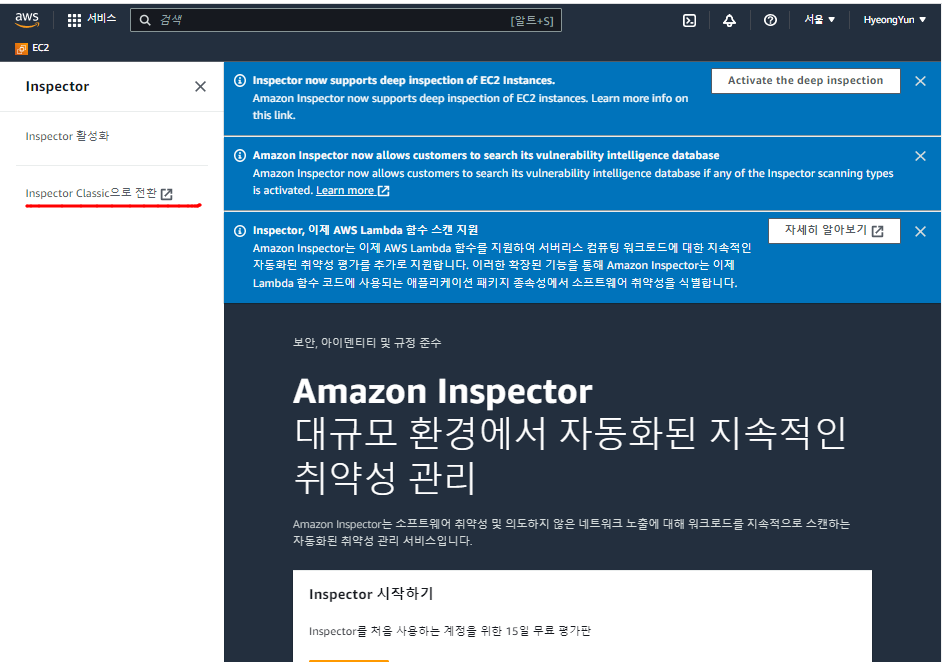Click the EC2 favorites shortcut
Image resolution: width=942 pixels, height=662 pixels.
pos(32,48)
